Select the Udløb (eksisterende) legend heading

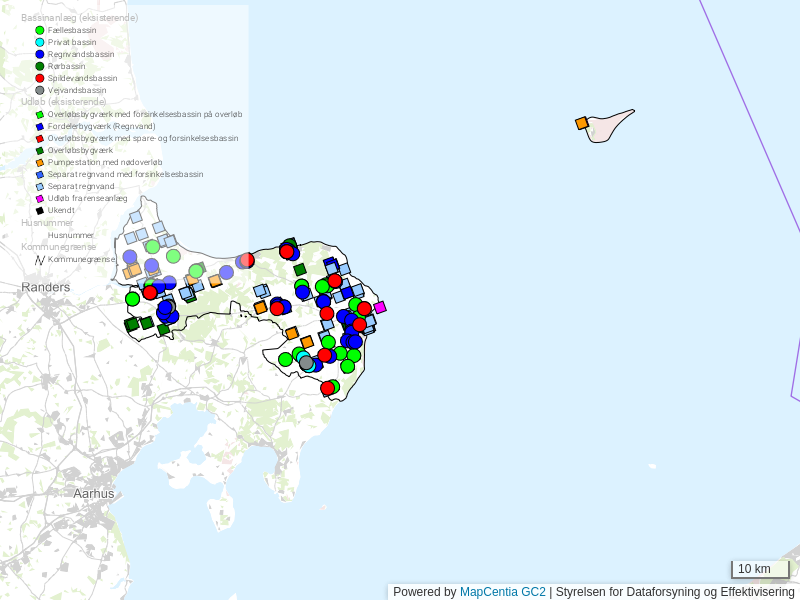63,102
